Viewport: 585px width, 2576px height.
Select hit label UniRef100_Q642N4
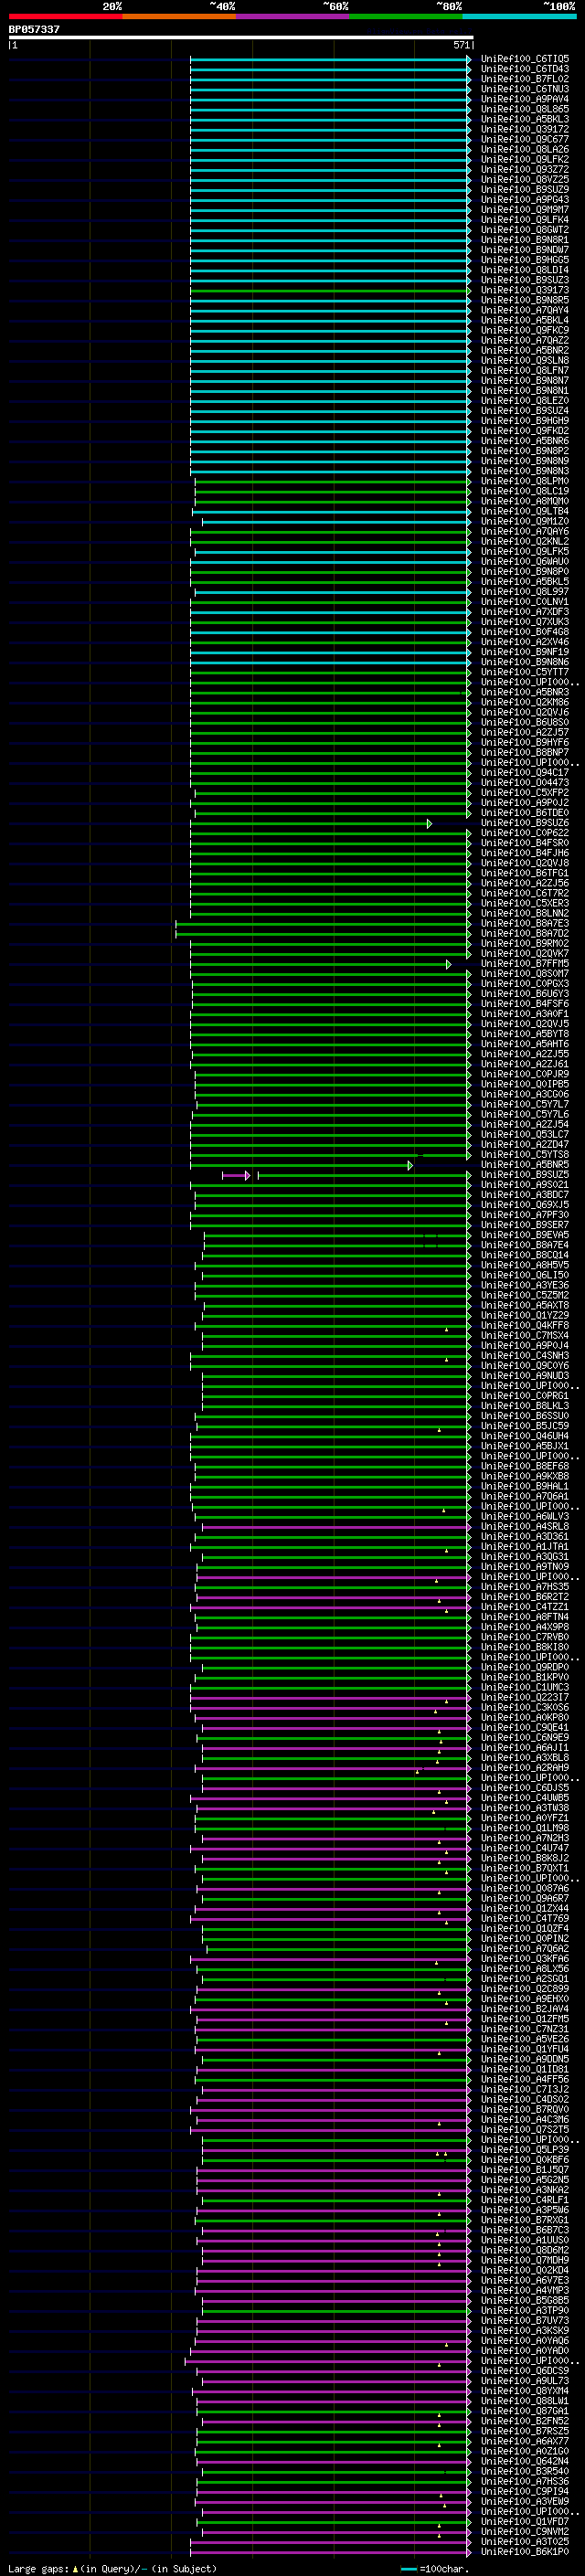point(525,2461)
